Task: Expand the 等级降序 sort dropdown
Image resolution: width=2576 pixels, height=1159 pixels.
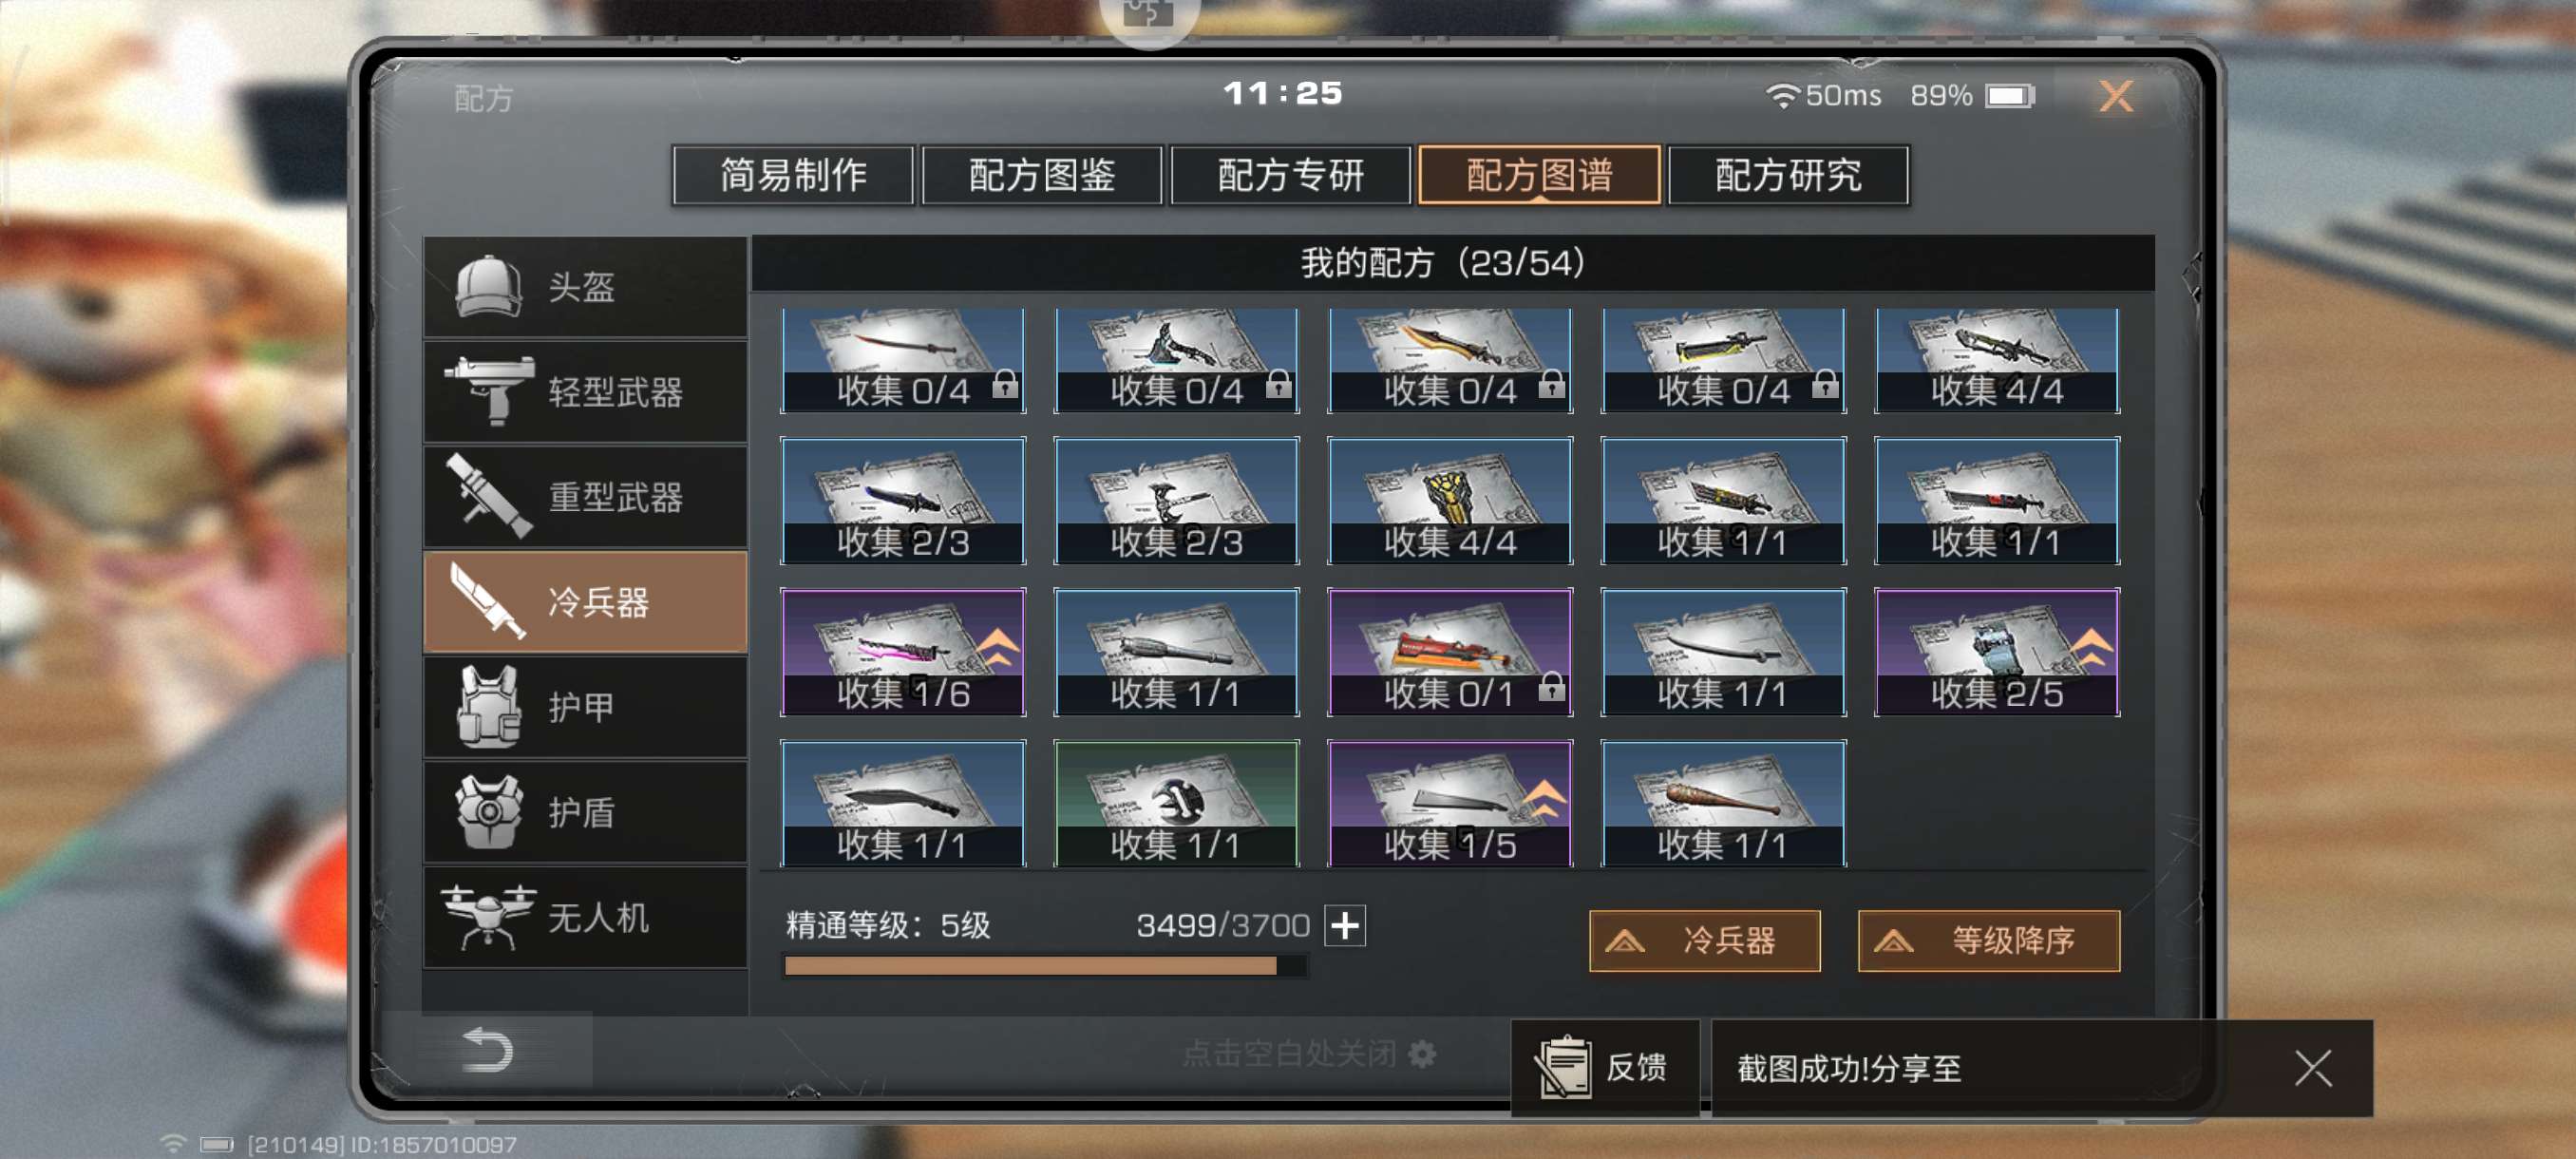Action: [1988, 940]
